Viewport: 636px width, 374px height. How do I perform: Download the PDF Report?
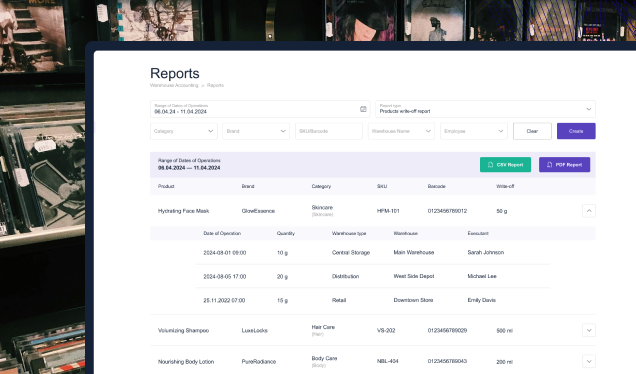pos(564,165)
